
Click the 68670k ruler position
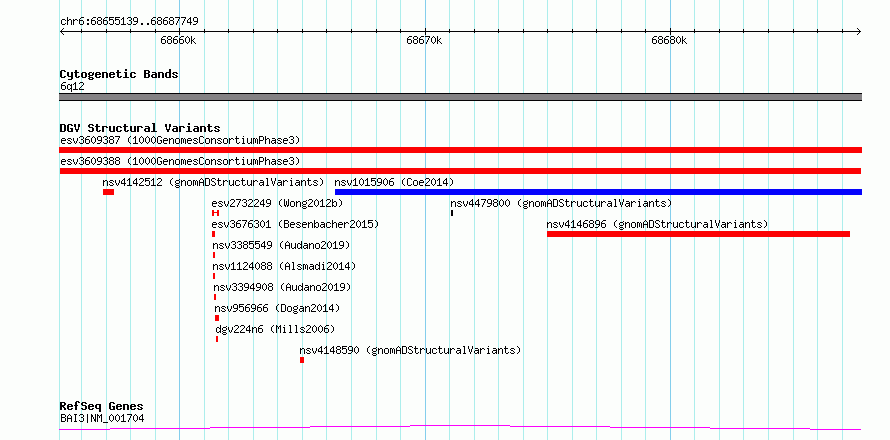(x=425, y=40)
